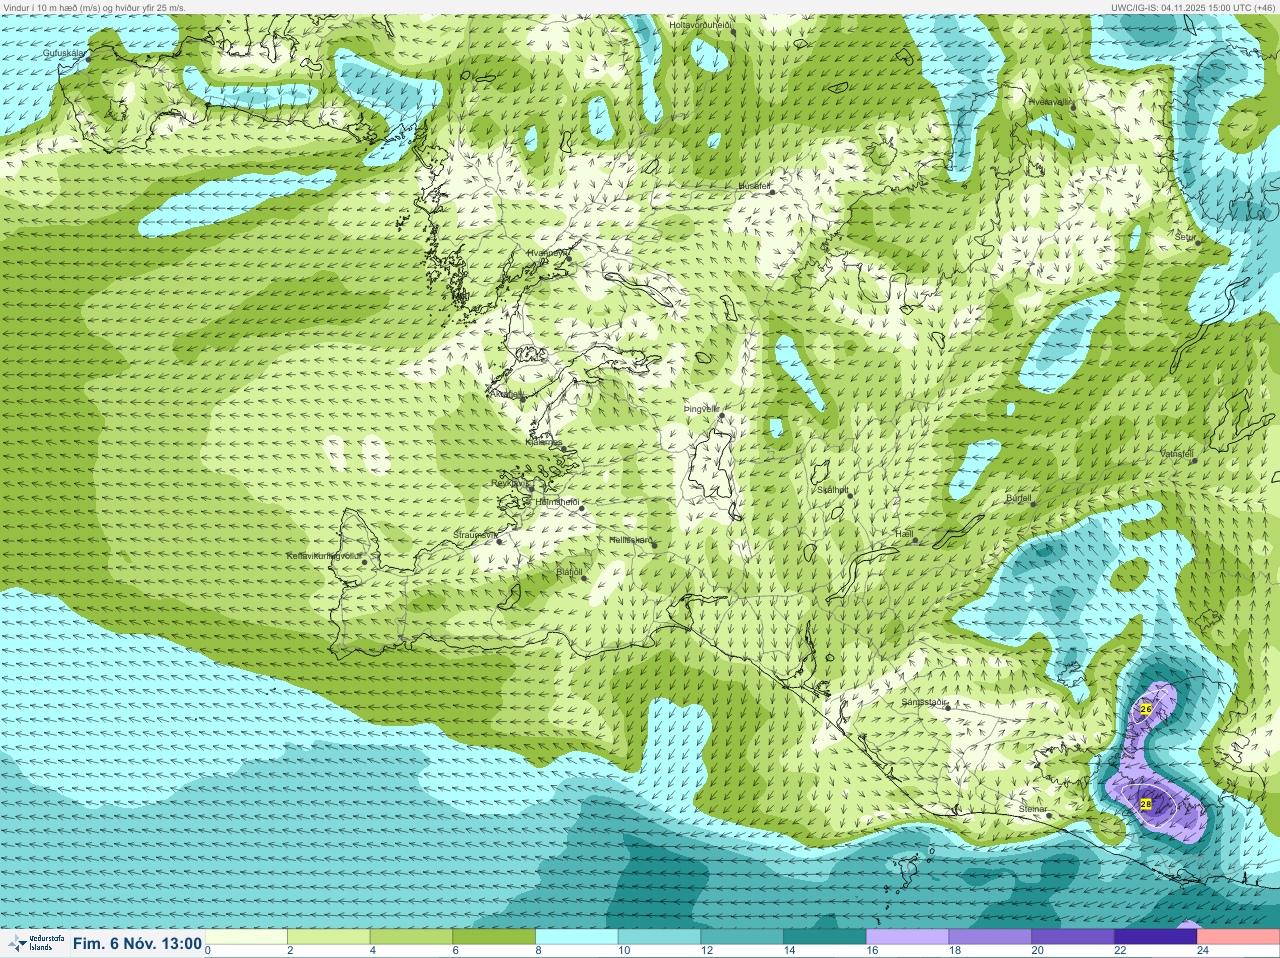Select the 0–2 m/s pale yellow legend swatch
This screenshot has height=958, width=1280.
[x=246, y=937]
